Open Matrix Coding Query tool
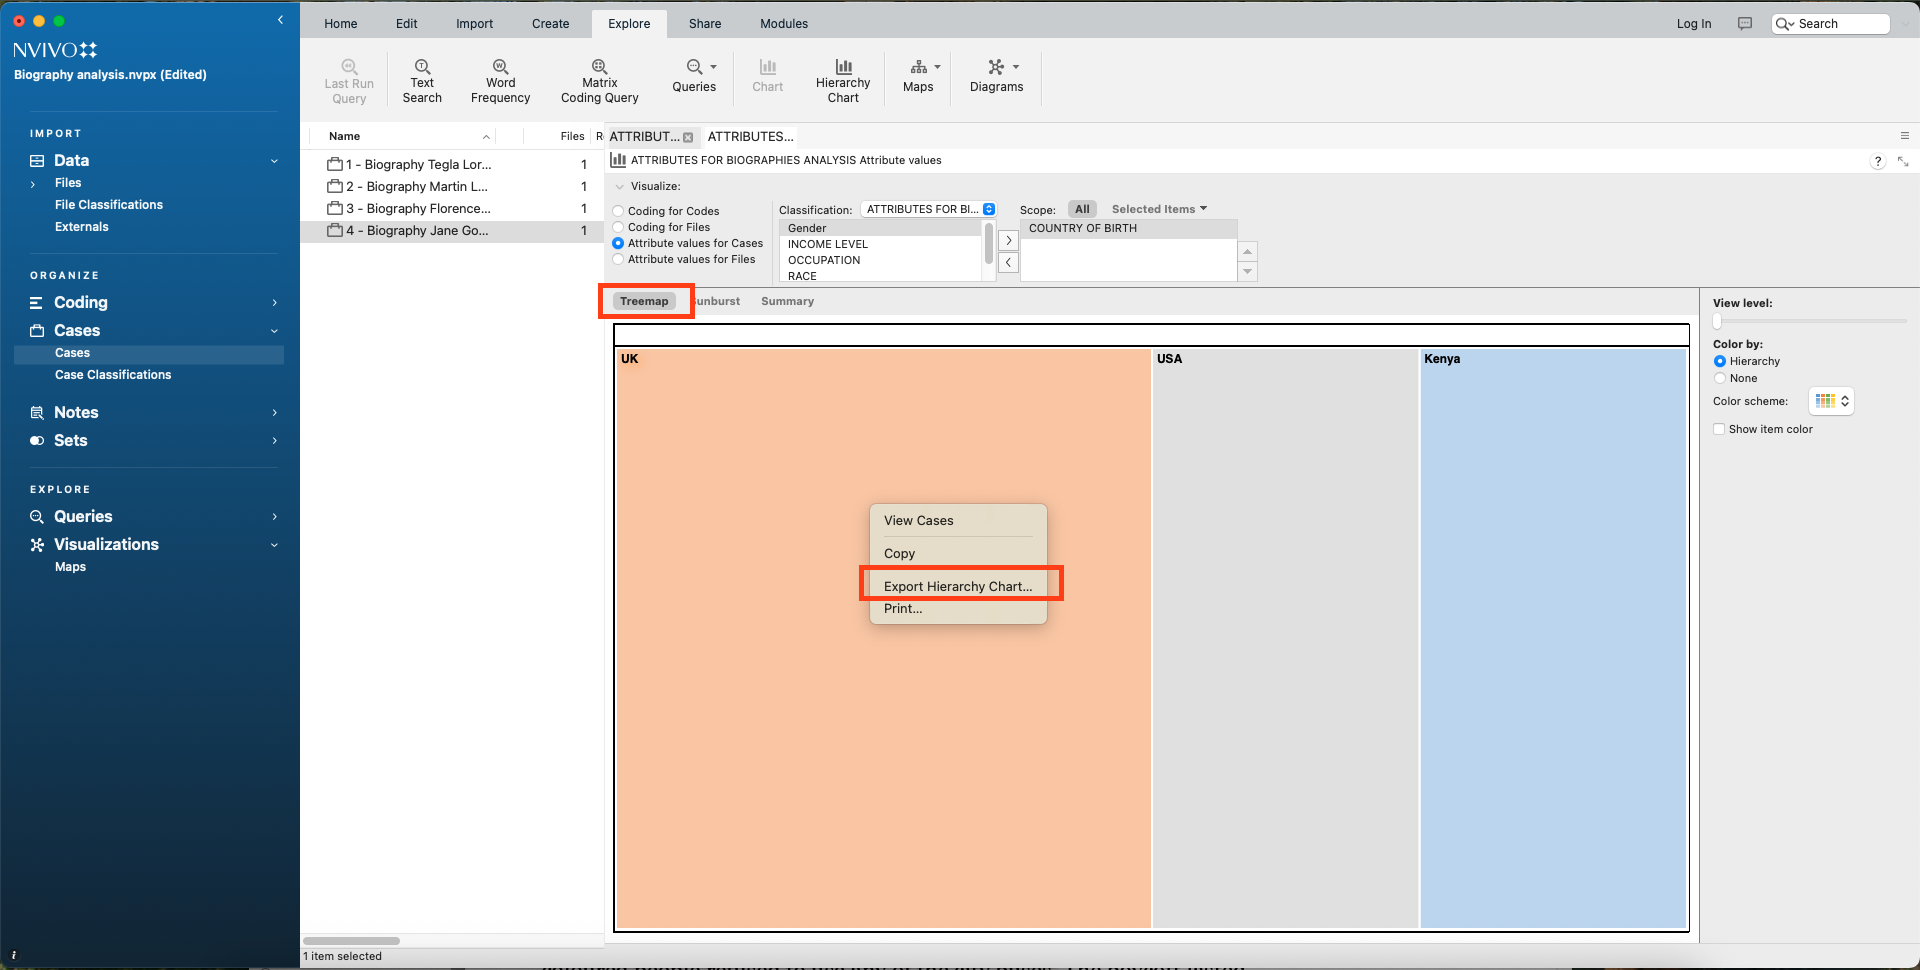1920x970 pixels. point(599,80)
